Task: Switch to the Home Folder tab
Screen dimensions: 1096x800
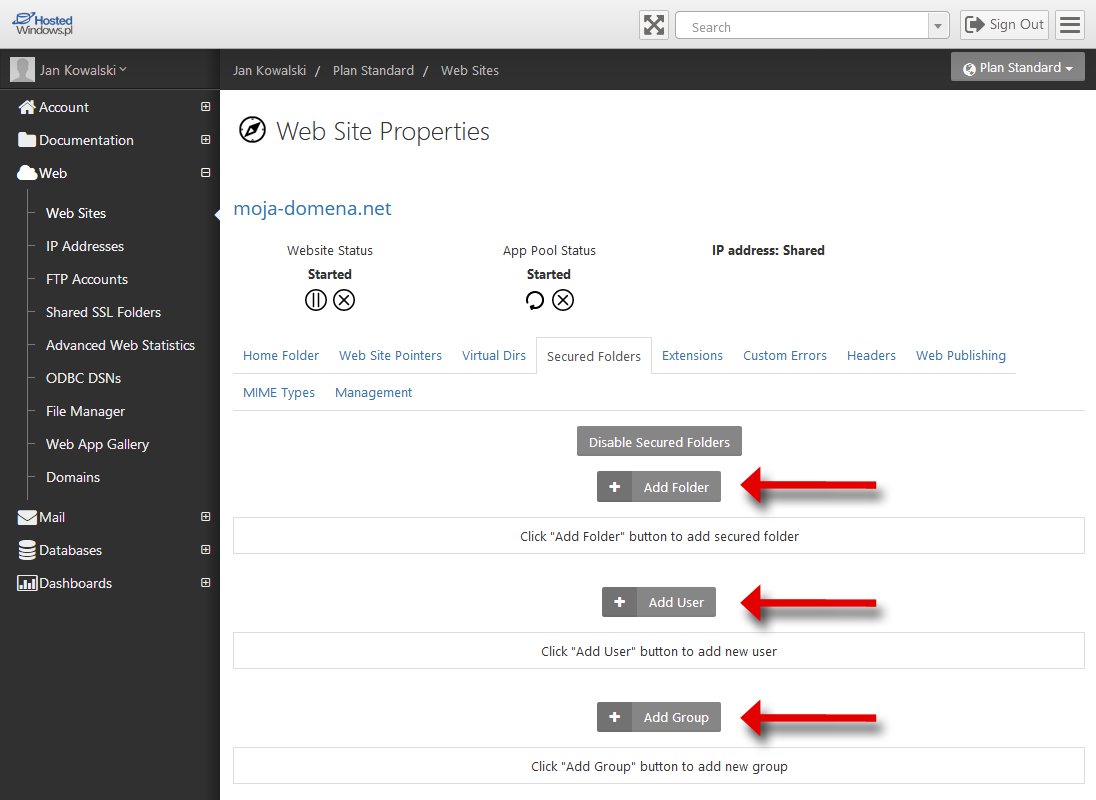Action: (281, 356)
